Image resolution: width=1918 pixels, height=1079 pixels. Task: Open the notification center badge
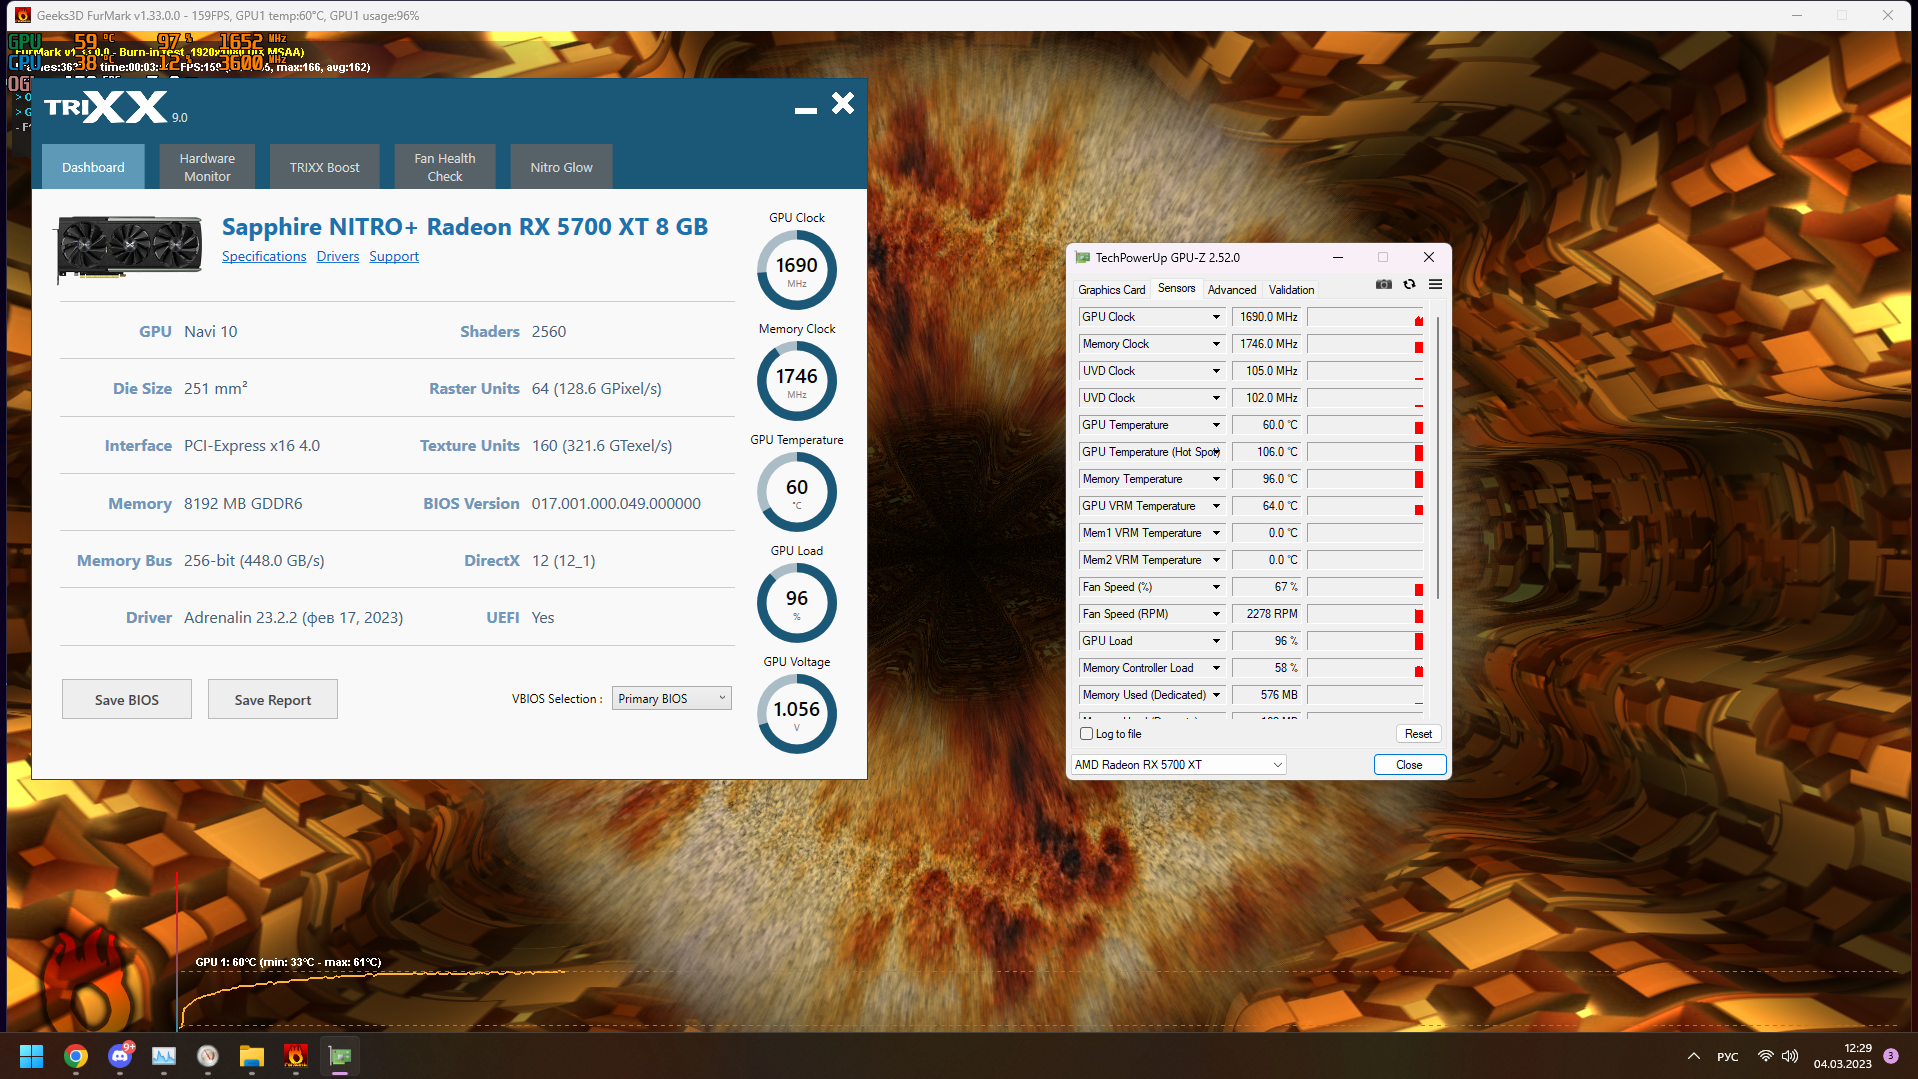click(x=1891, y=1056)
